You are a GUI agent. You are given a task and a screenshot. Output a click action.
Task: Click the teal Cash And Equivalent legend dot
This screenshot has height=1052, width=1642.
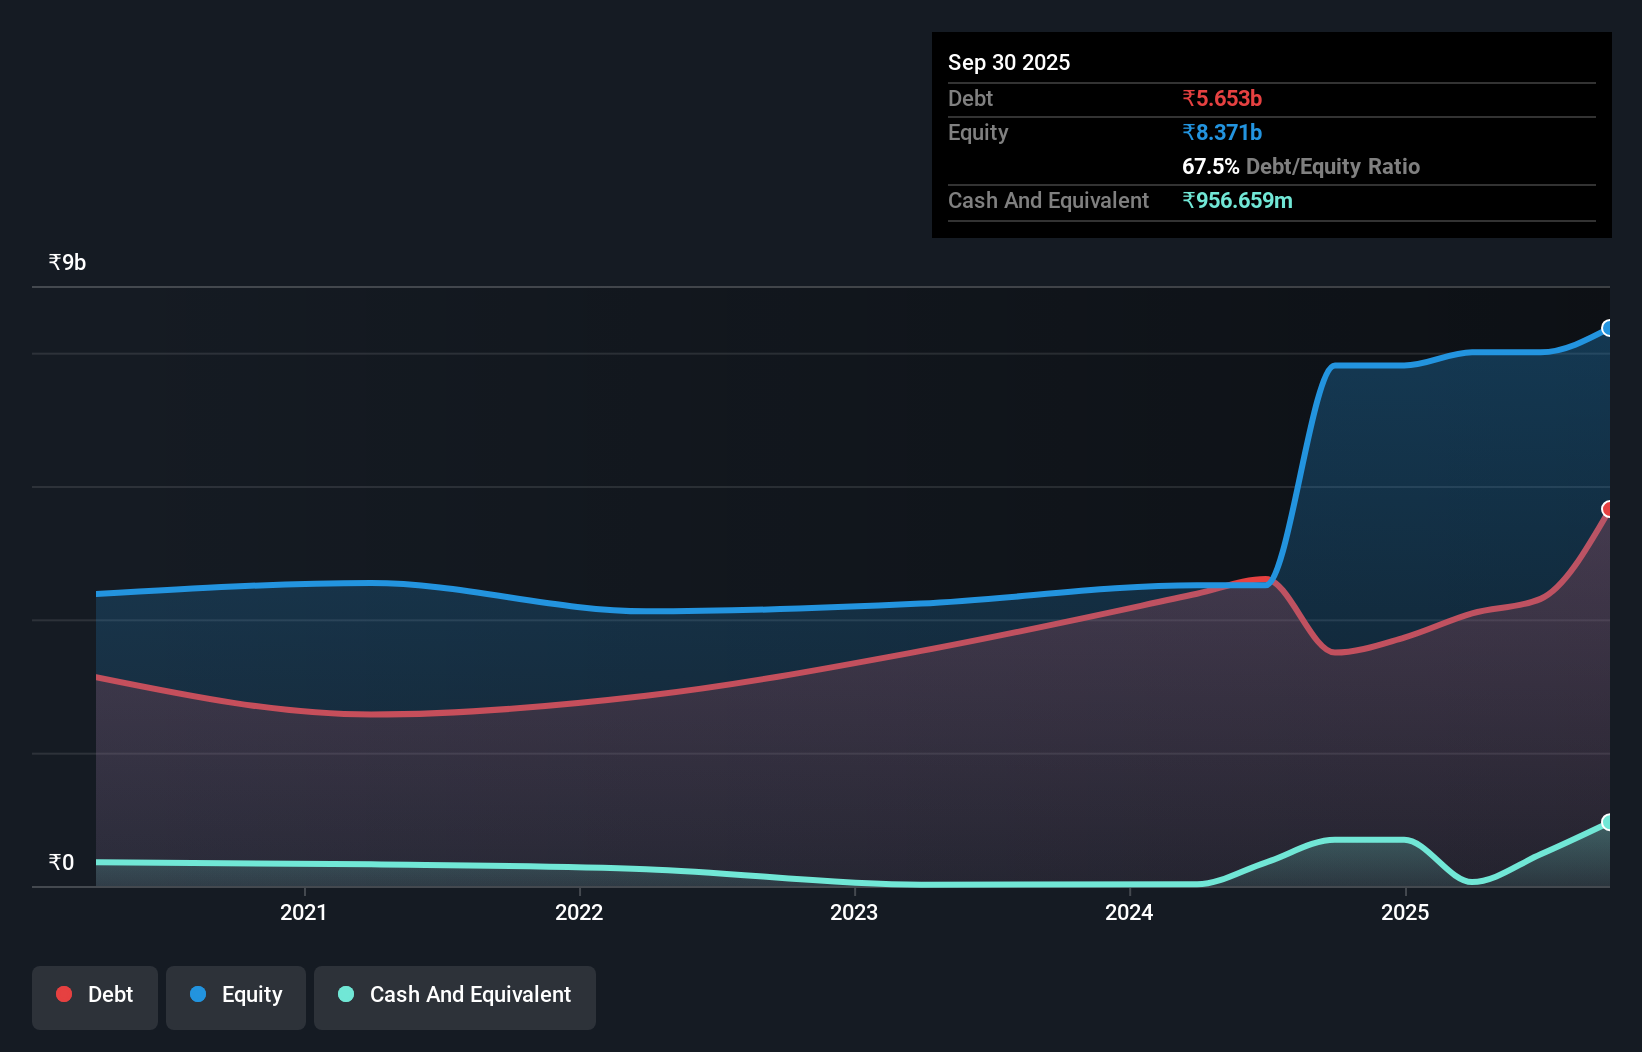pos(345,994)
